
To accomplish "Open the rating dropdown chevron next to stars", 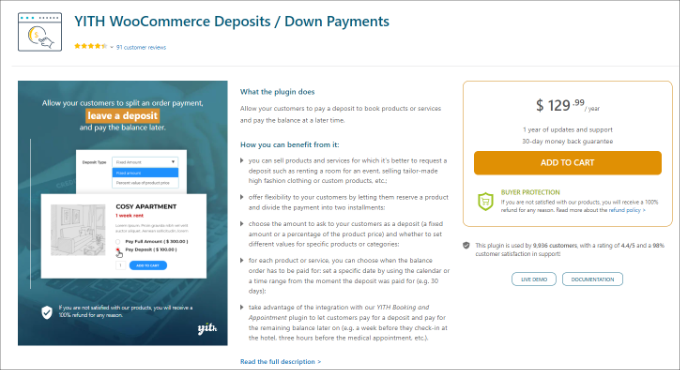I will [x=111, y=47].
